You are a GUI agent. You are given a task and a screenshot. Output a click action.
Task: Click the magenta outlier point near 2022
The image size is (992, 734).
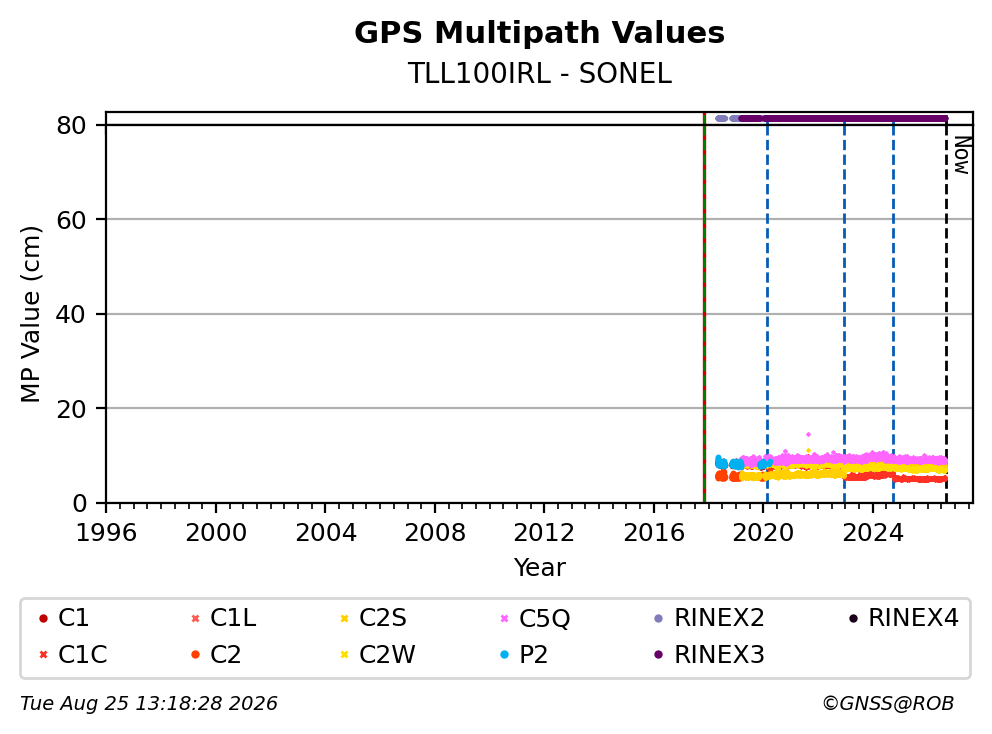[x=808, y=435]
